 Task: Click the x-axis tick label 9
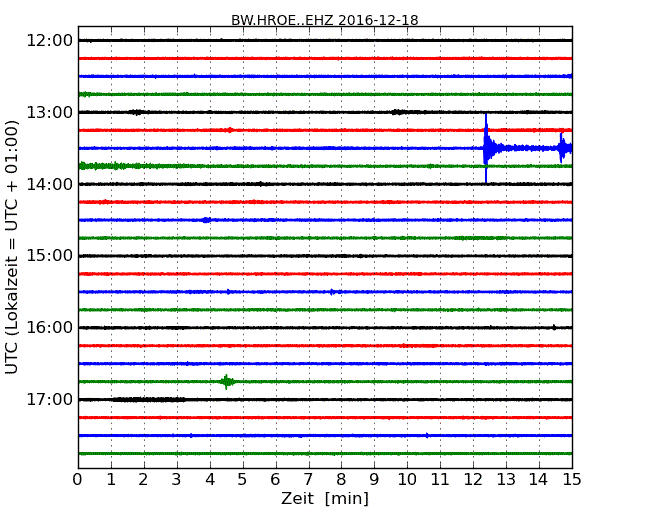(x=374, y=480)
